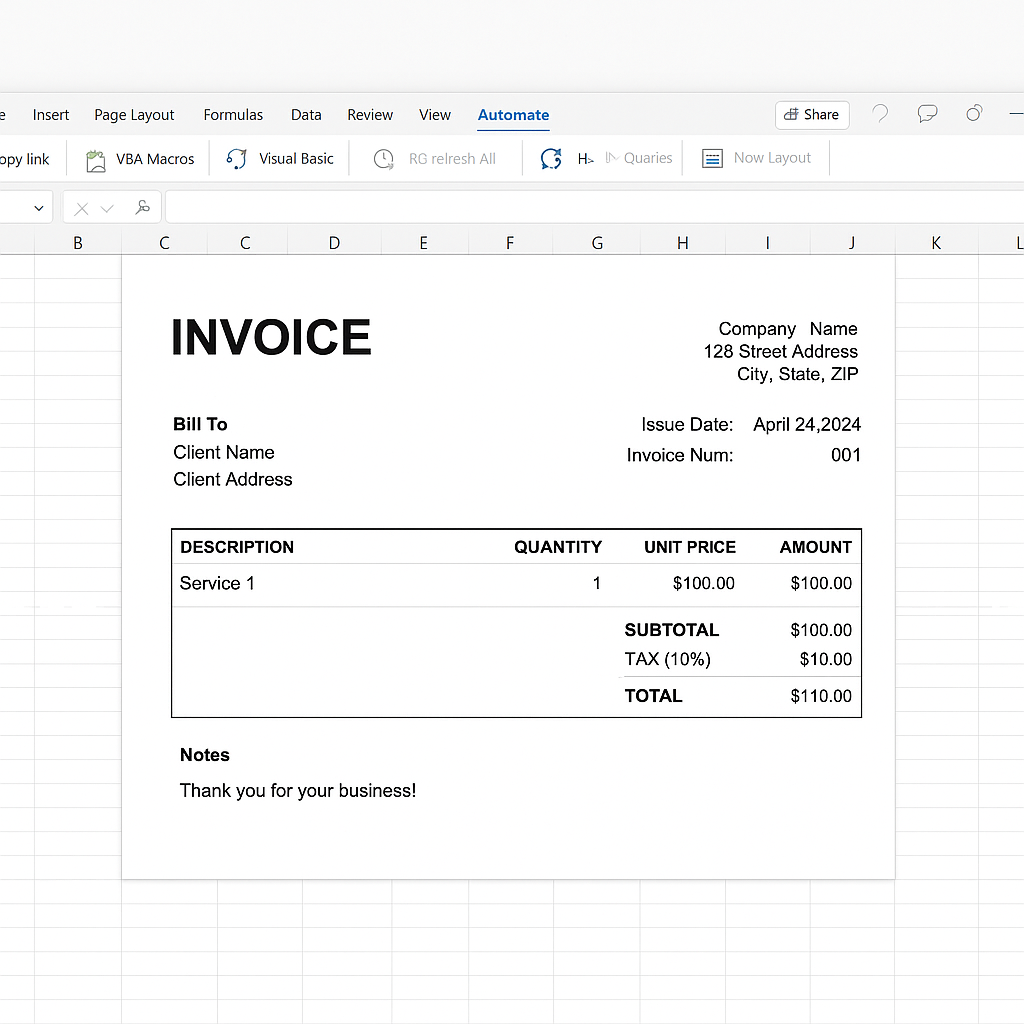1024x1024 pixels.
Task: Click the VBA Macros icon
Action: click(x=96, y=160)
